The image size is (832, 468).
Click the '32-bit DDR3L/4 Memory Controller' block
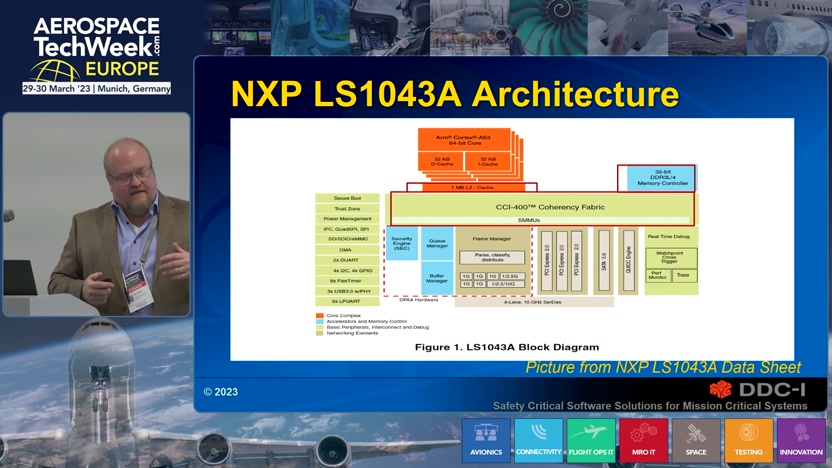pyautogui.click(x=662, y=178)
